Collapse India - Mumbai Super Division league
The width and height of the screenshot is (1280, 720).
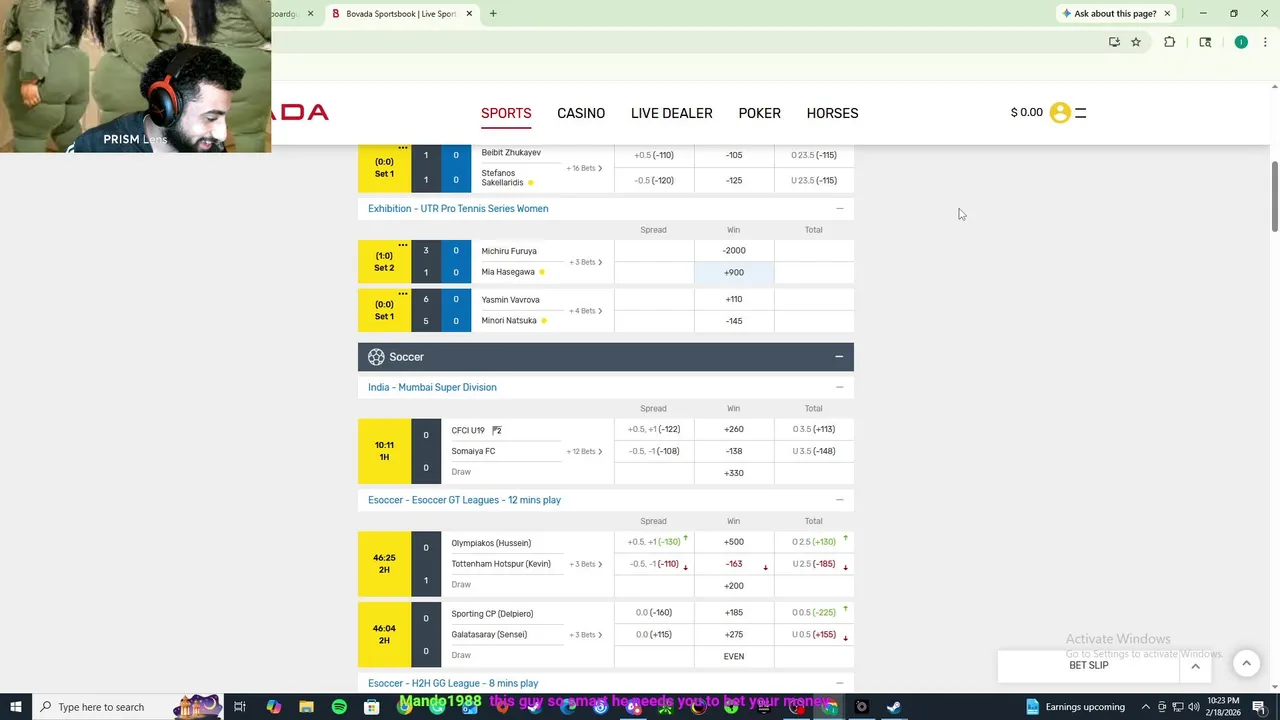(839, 388)
